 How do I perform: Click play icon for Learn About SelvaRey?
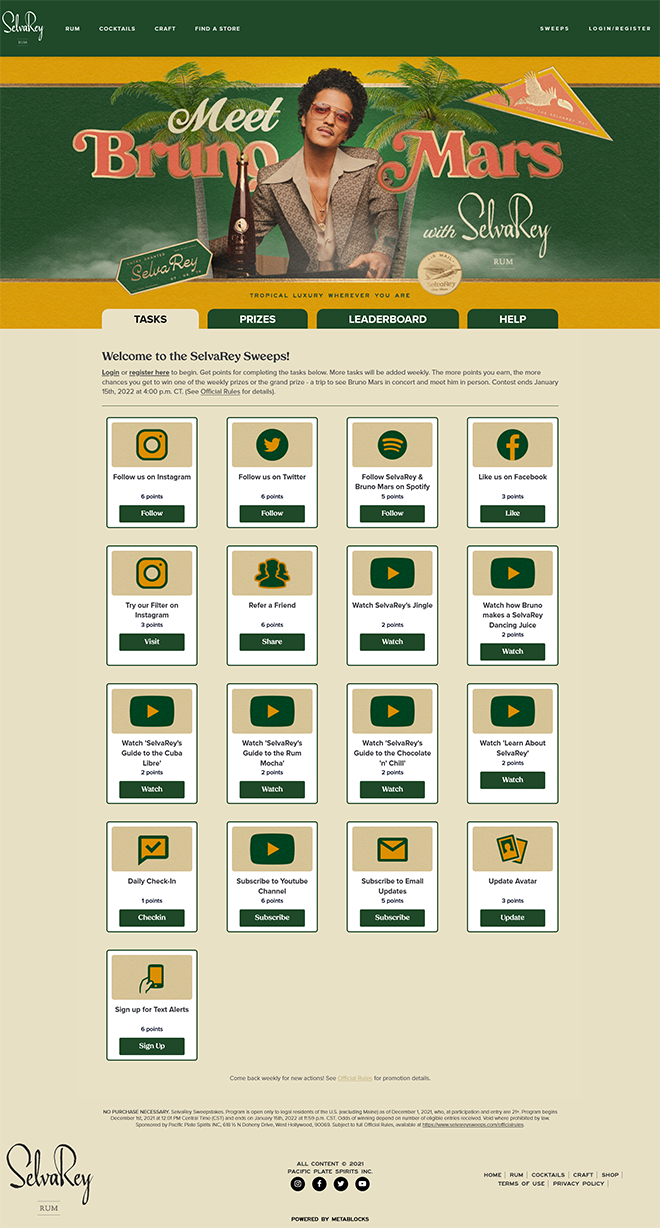(512, 711)
